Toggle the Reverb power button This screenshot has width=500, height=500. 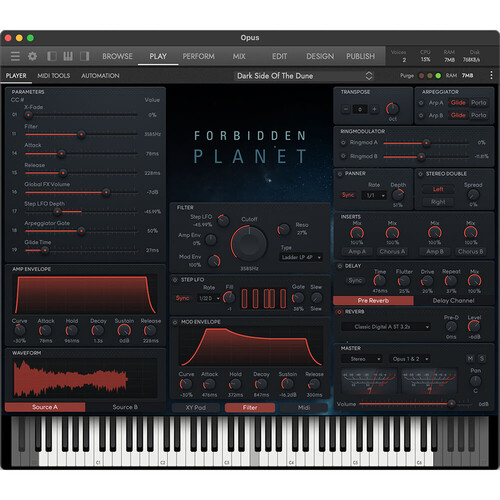click(339, 312)
